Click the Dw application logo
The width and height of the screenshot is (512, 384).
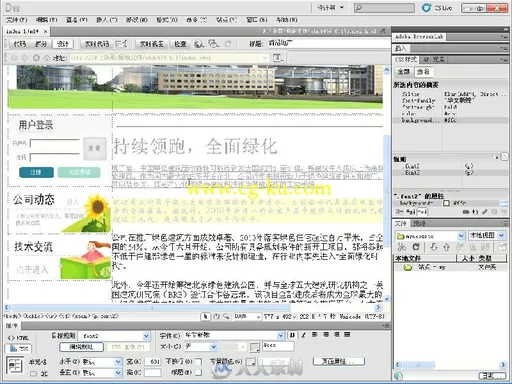[x=13, y=8]
